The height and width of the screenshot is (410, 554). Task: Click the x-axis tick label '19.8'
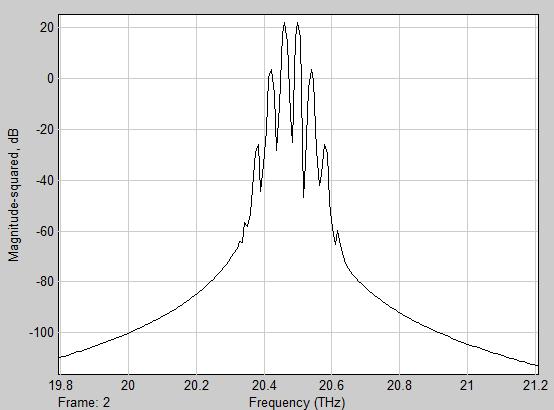(x=61, y=385)
